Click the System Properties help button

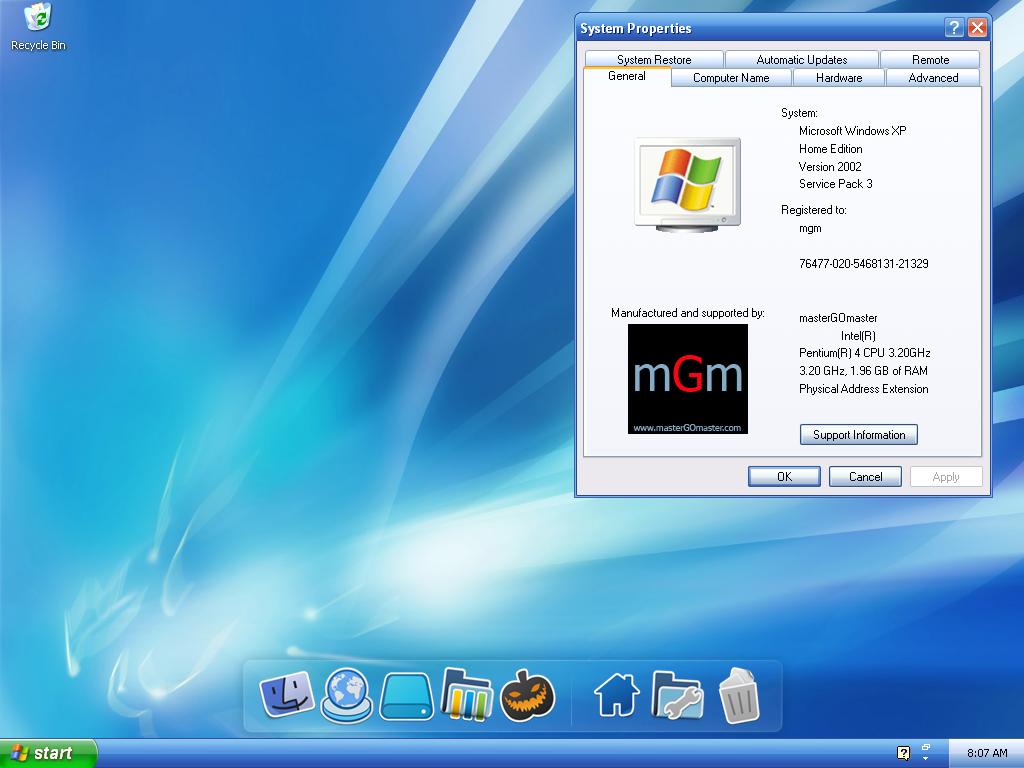953,27
